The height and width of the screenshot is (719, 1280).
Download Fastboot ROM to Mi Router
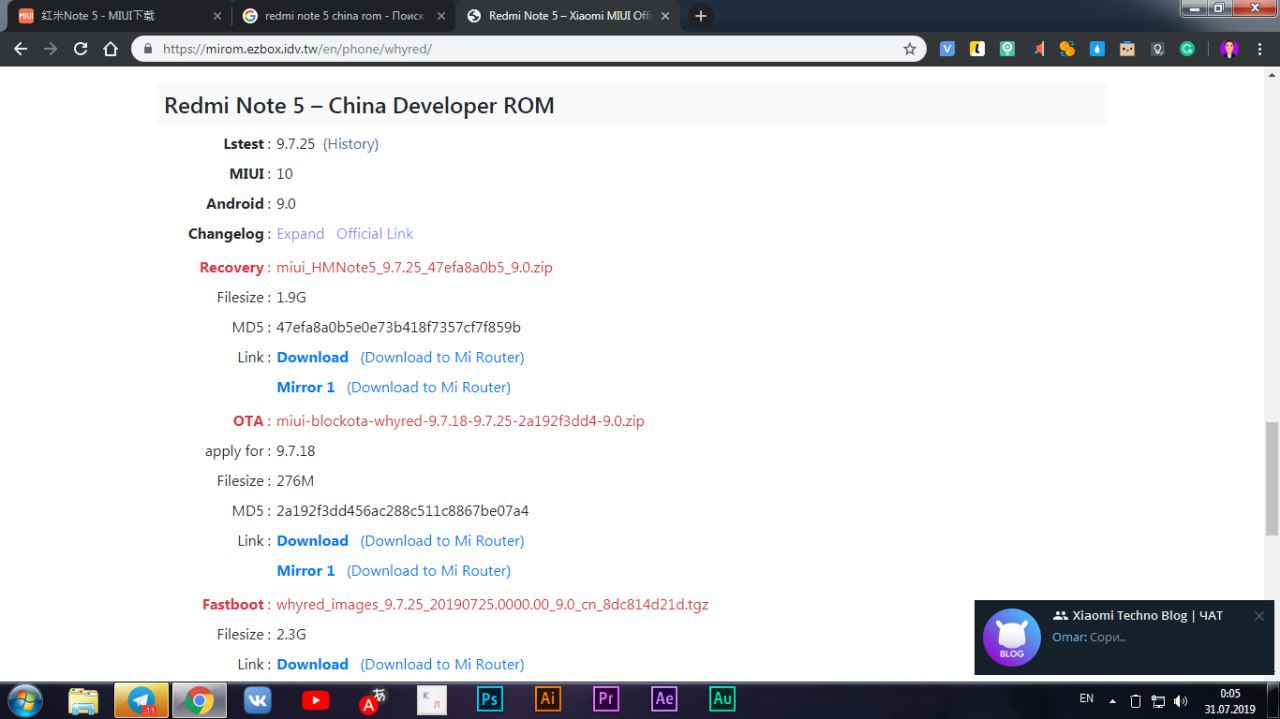[442, 664]
